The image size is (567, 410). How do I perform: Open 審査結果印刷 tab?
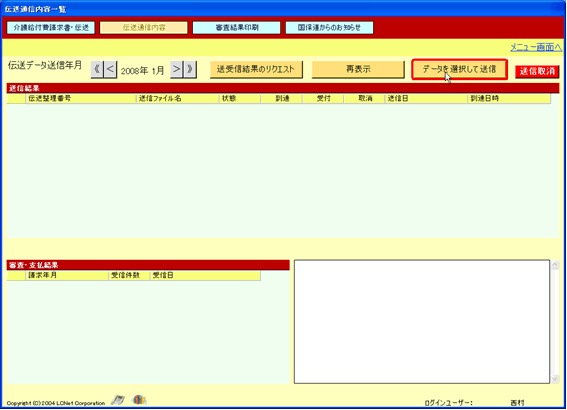(236, 27)
